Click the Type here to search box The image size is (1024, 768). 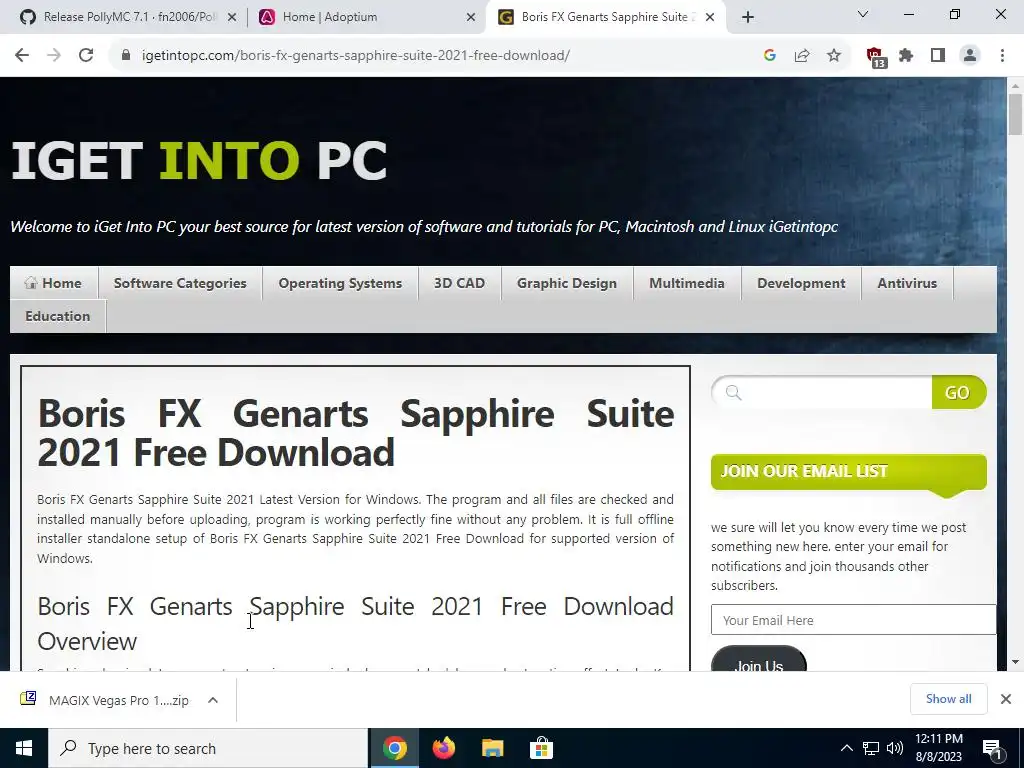pyautogui.click(x=208, y=748)
